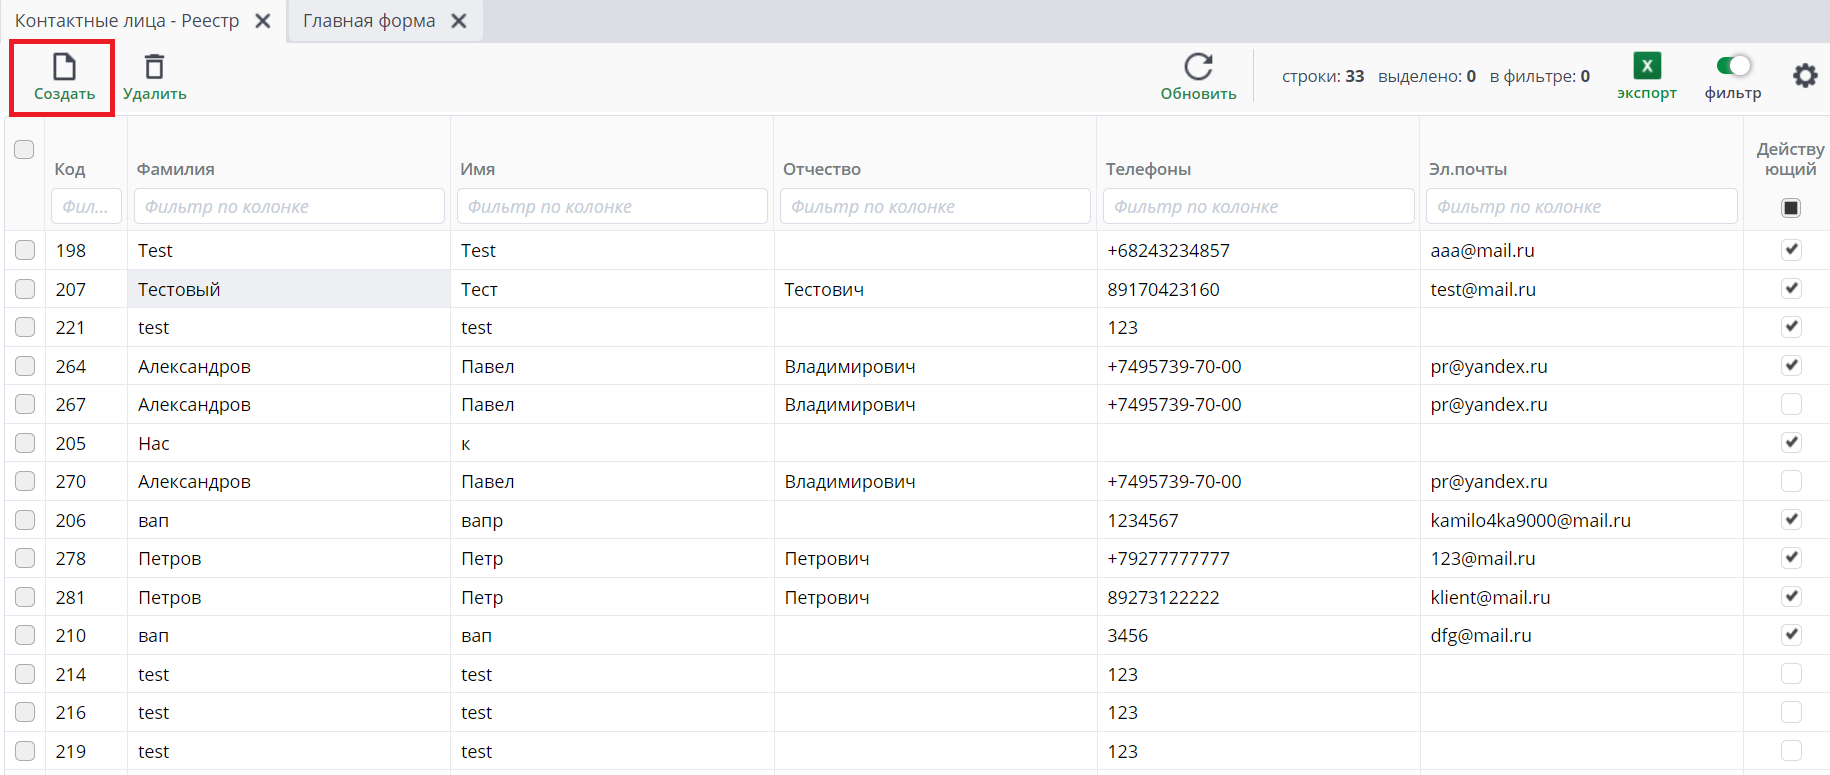Select the row checkbox for code 198
This screenshot has width=1830, height=775.
(25, 250)
